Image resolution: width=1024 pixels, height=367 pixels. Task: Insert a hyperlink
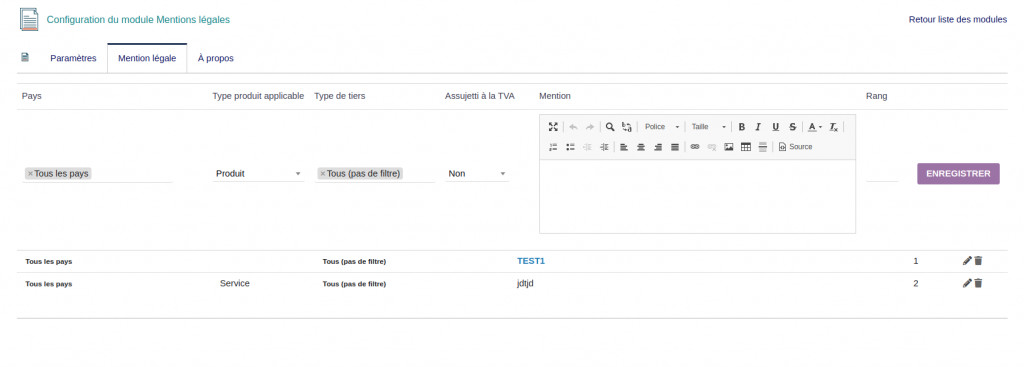tap(695, 147)
